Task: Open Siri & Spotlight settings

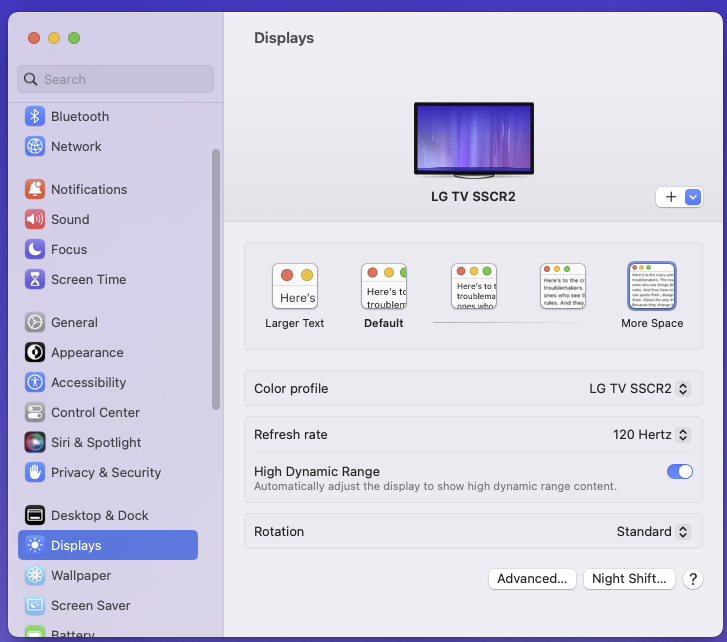Action: (108, 442)
